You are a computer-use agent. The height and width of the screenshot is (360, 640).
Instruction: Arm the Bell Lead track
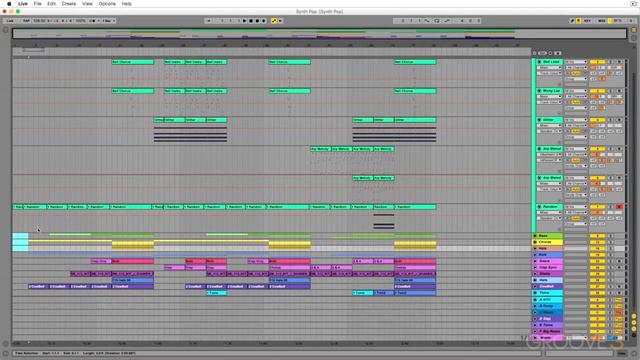619,62
